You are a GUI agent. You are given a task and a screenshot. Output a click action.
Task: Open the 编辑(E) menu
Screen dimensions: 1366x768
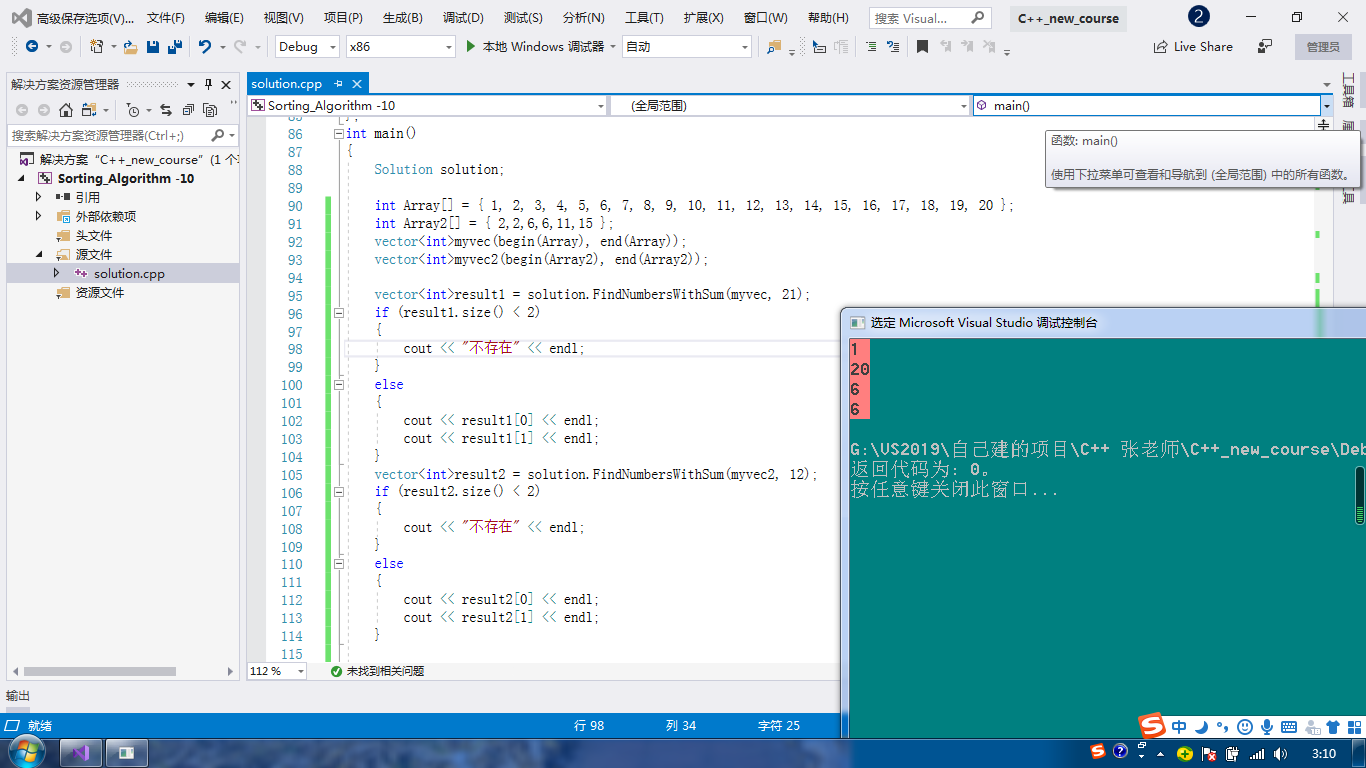[x=224, y=18]
